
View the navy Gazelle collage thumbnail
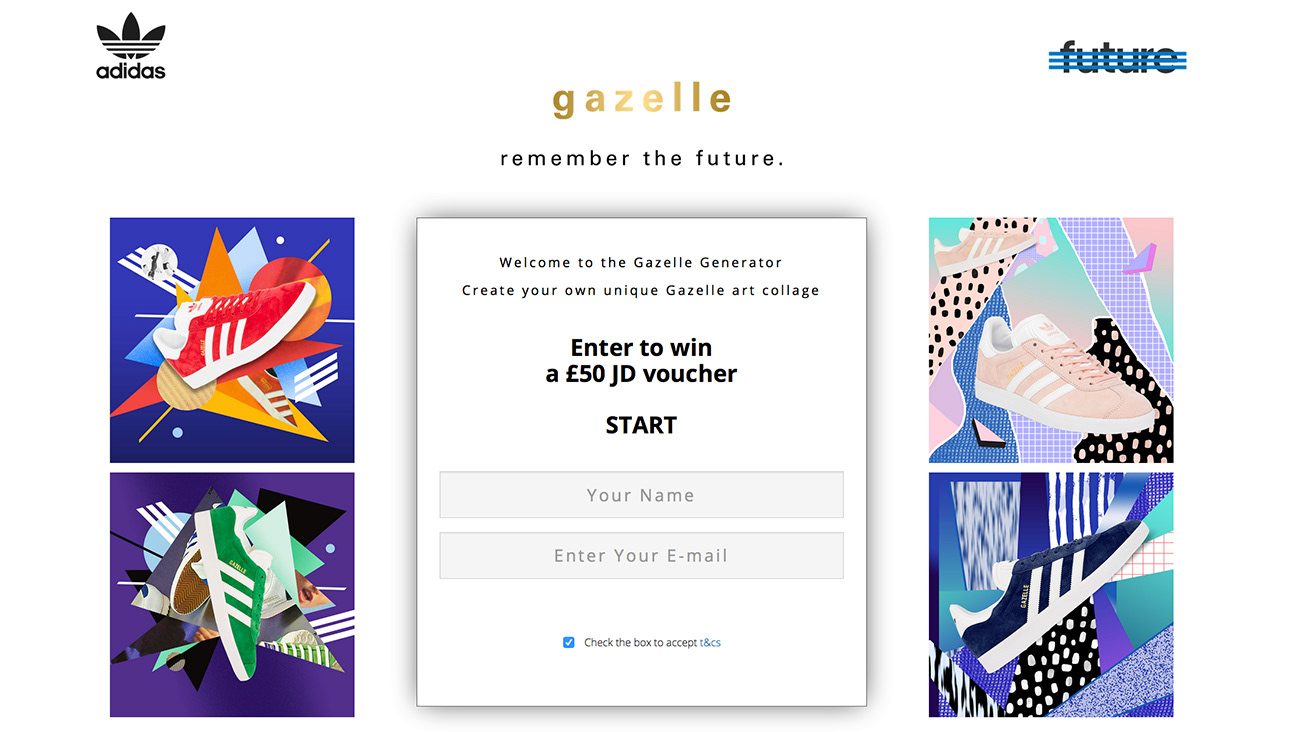click(1051, 595)
